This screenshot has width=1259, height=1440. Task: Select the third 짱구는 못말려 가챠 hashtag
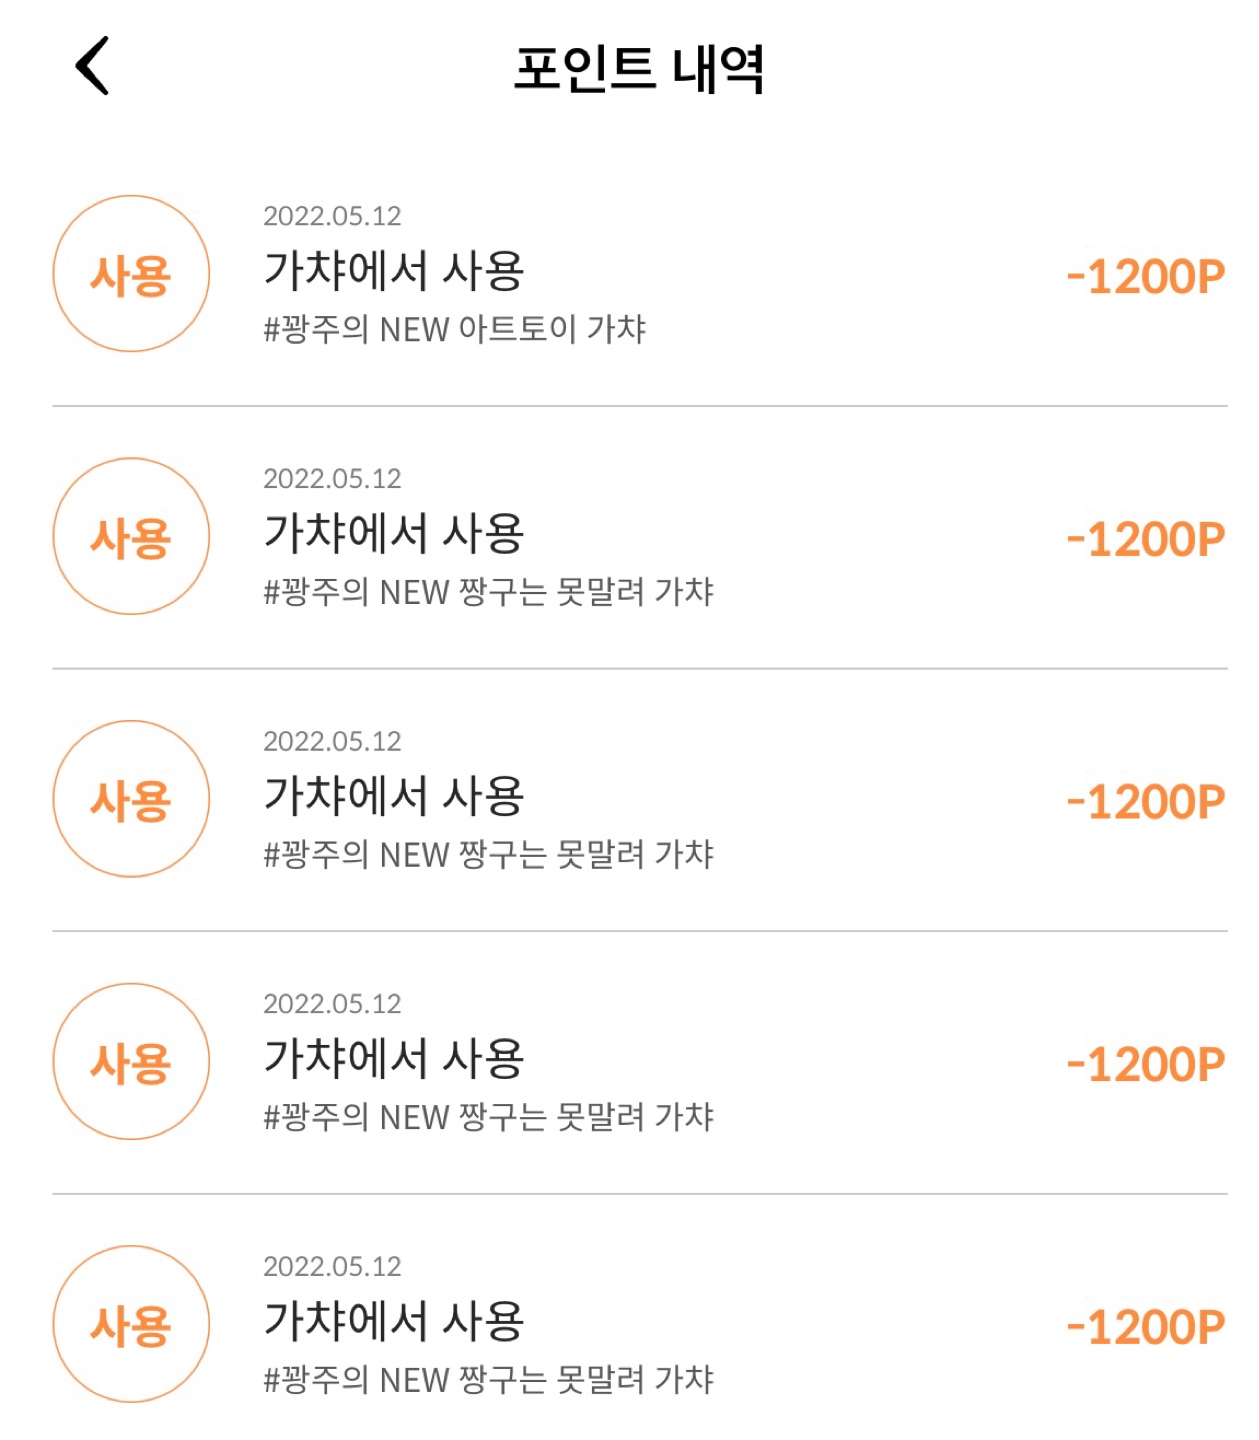[x=488, y=1117]
